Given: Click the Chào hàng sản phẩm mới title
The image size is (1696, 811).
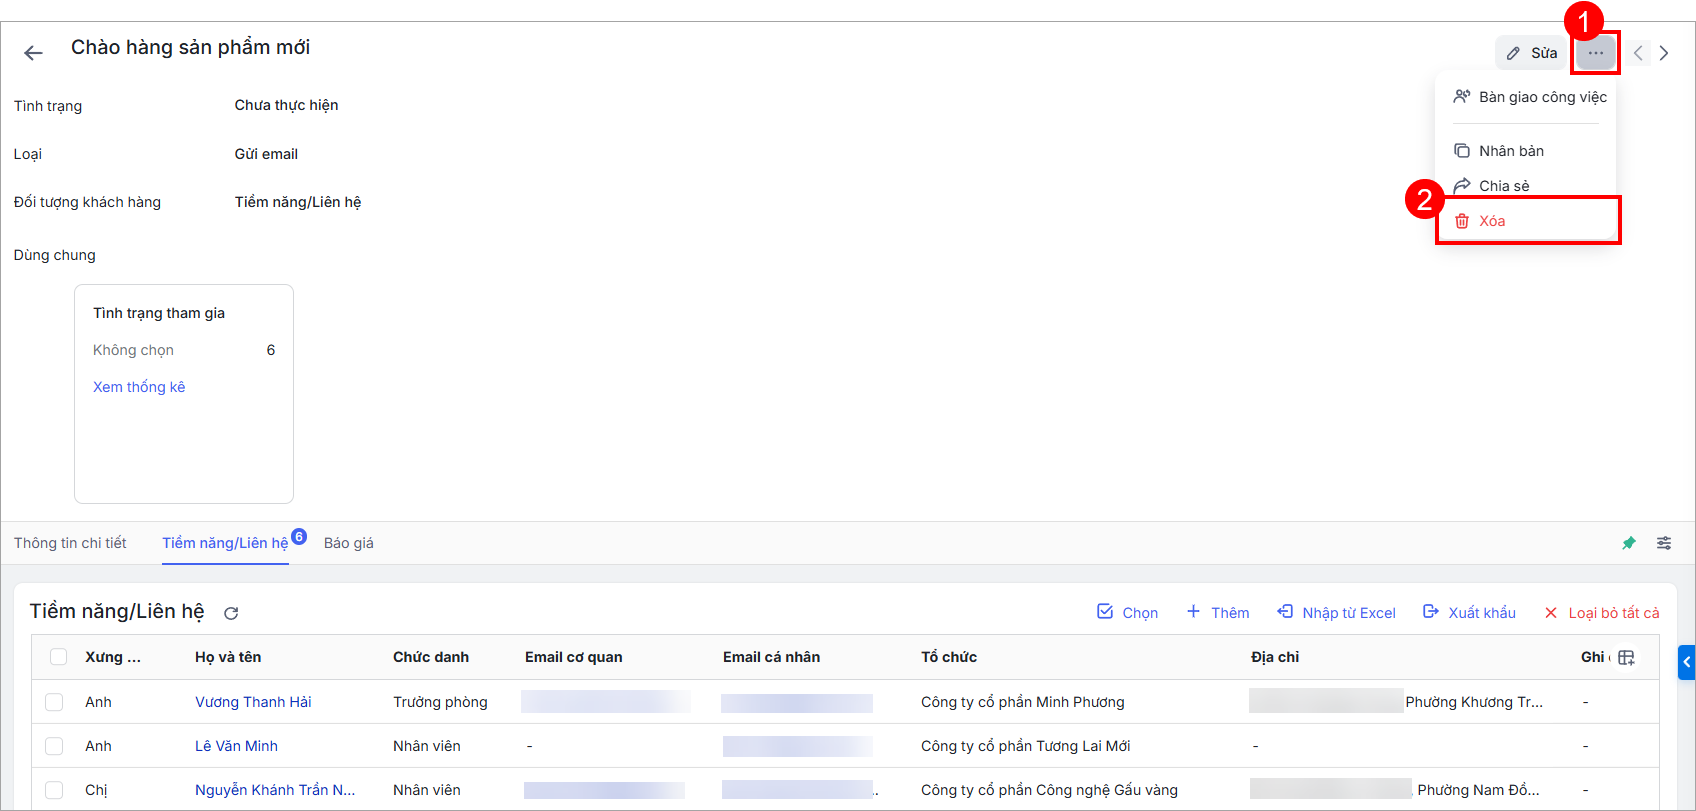Looking at the screenshot, I should 190,47.
